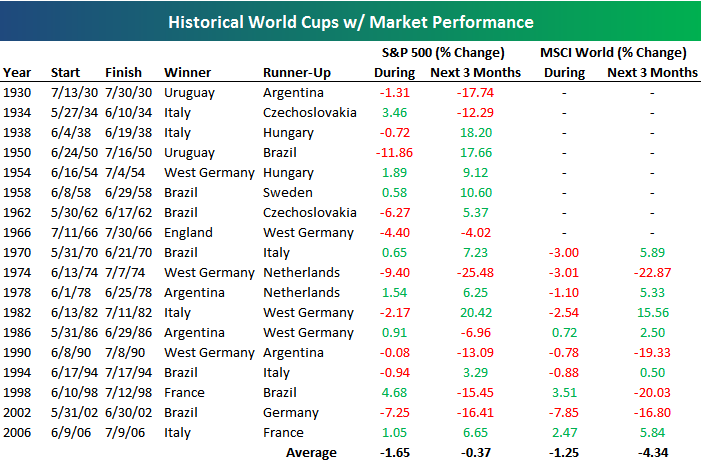Click the 1970 MSCI Next 3 Months value 5.89
This screenshot has height=465, width=701.
click(x=652, y=253)
